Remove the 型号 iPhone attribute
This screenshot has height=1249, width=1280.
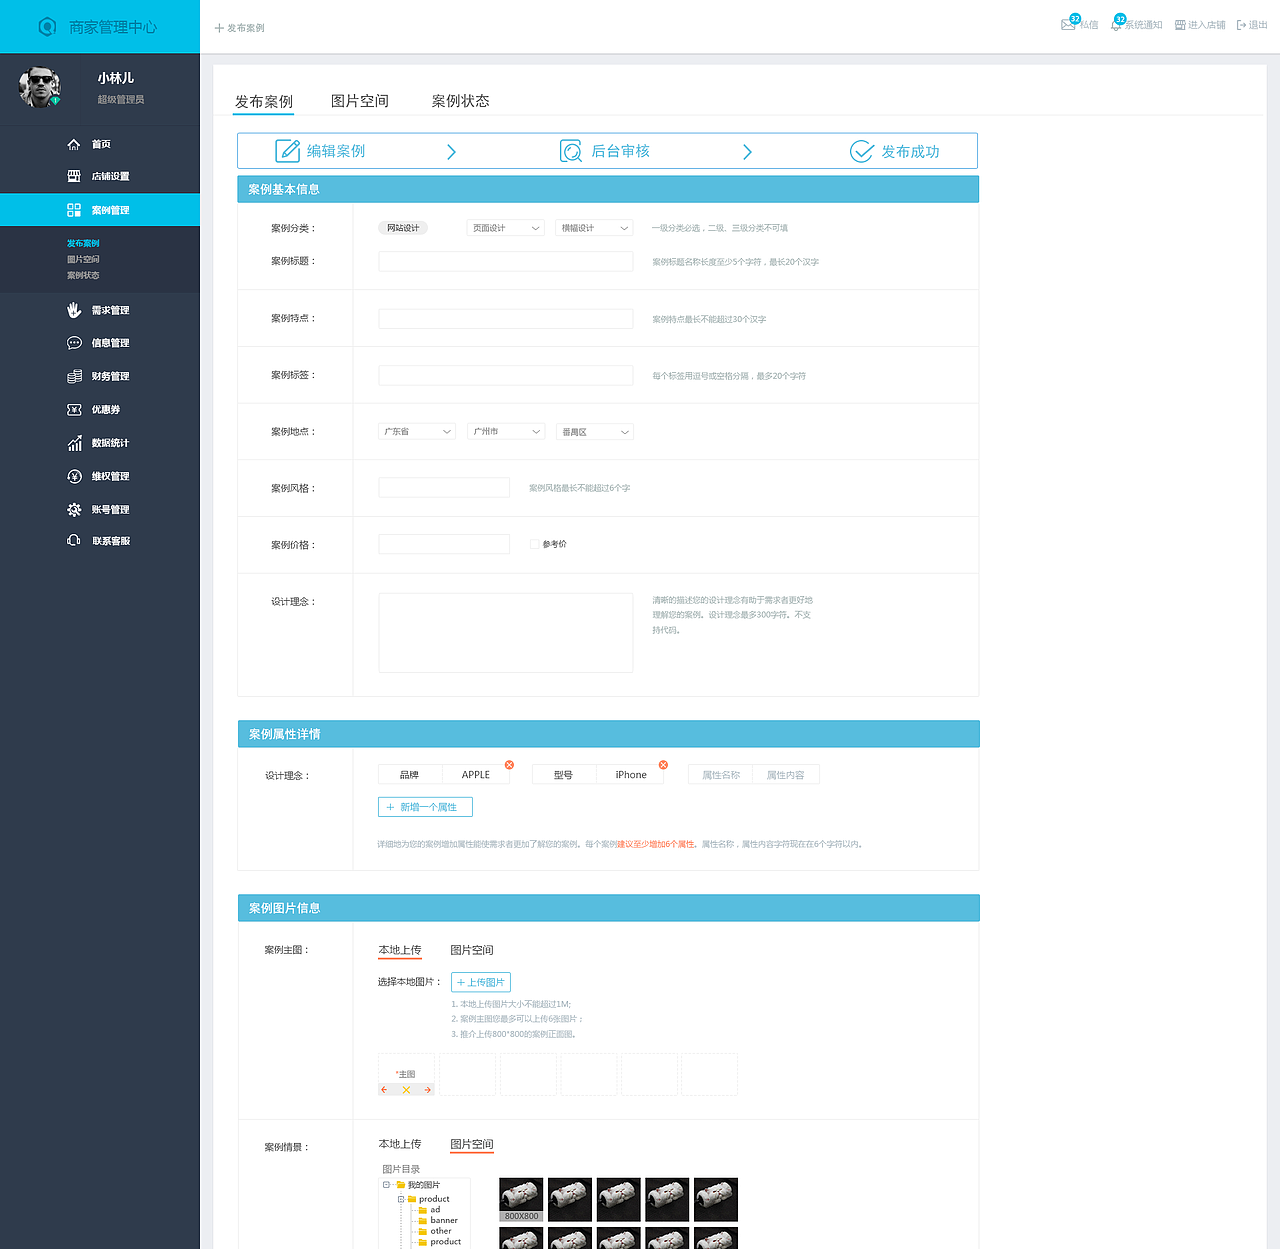coord(663,765)
